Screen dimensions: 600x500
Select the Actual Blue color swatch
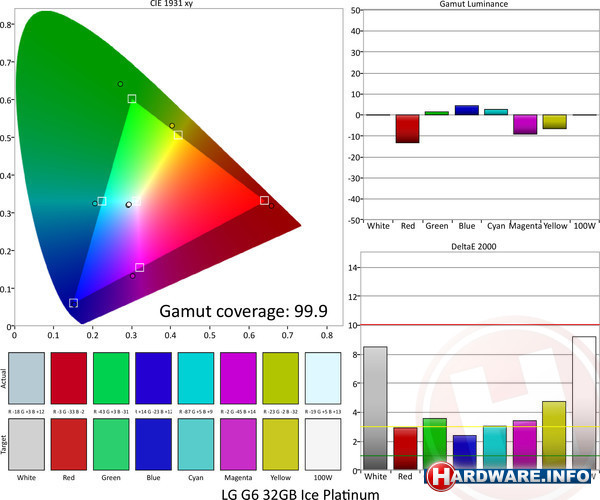[153, 378]
